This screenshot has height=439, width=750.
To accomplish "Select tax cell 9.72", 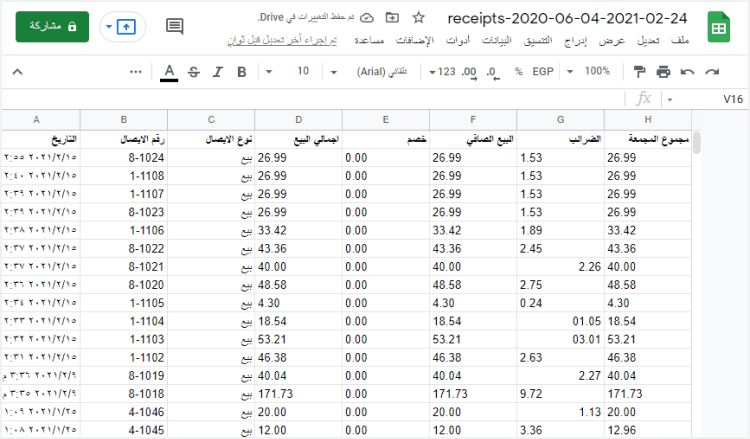I will (x=560, y=394).
